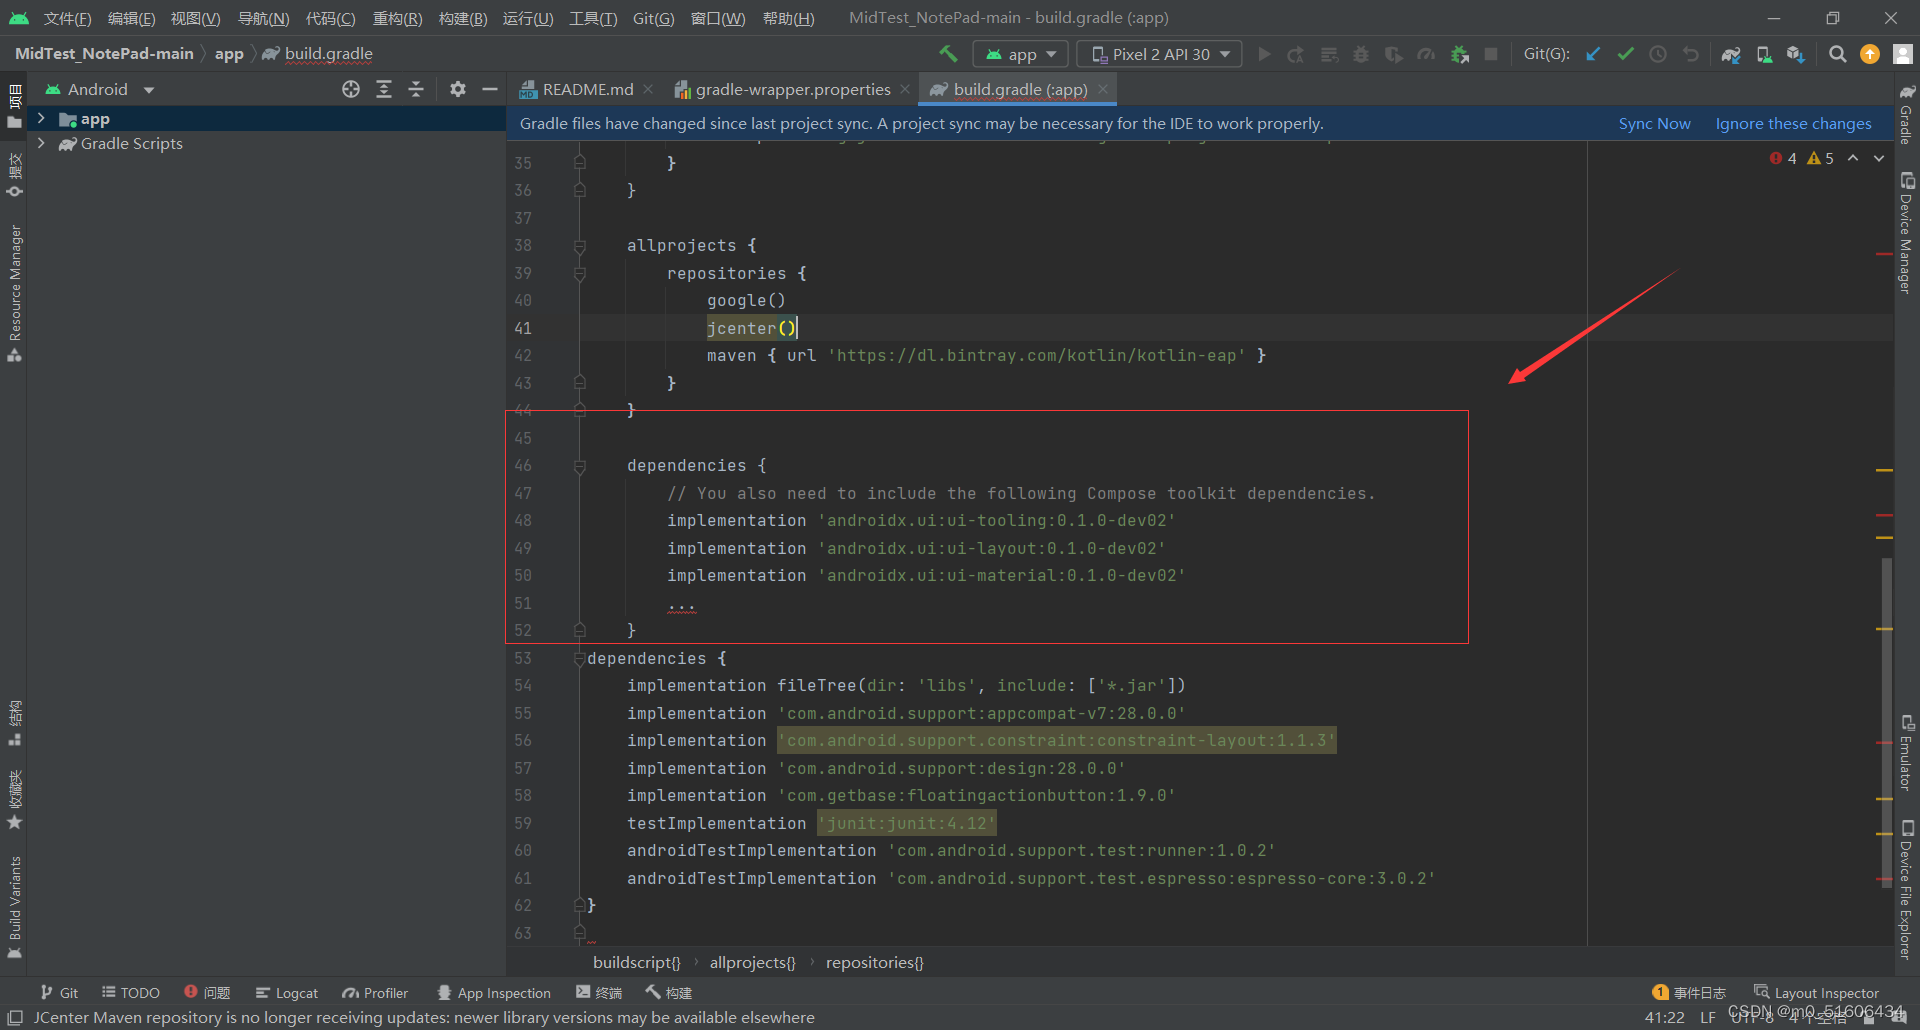Click Sync Project with Gradle Files icon
1920x1030 pixels.
click(x=1731, y=54)
